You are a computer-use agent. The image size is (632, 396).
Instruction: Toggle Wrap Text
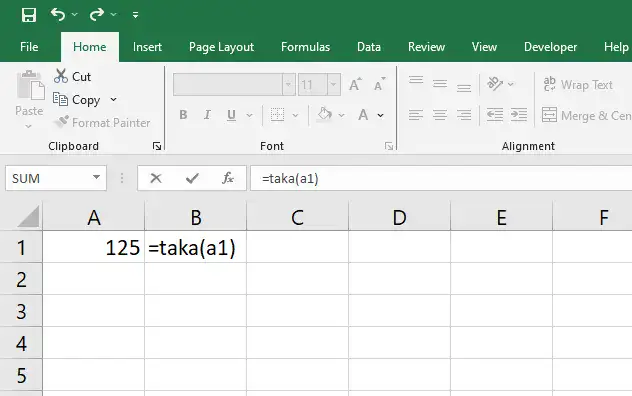coord(578,85)
